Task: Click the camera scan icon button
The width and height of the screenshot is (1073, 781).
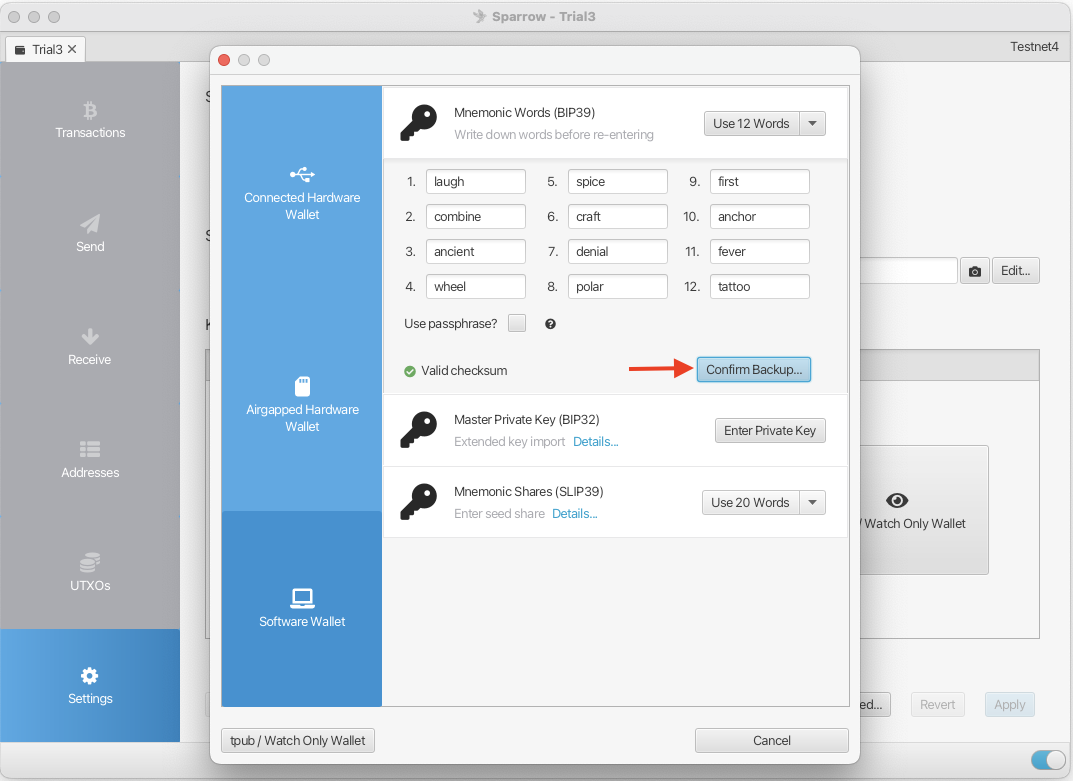Action: pyautogui.click(x=975, y=271)
